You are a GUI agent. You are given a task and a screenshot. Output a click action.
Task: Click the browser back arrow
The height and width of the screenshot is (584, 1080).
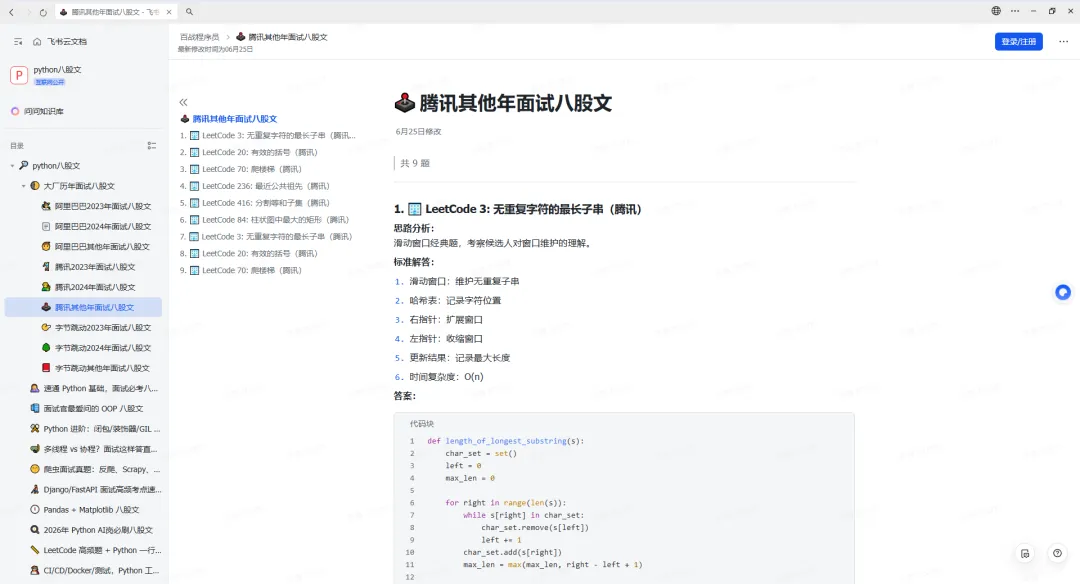(x=11, y=12)
